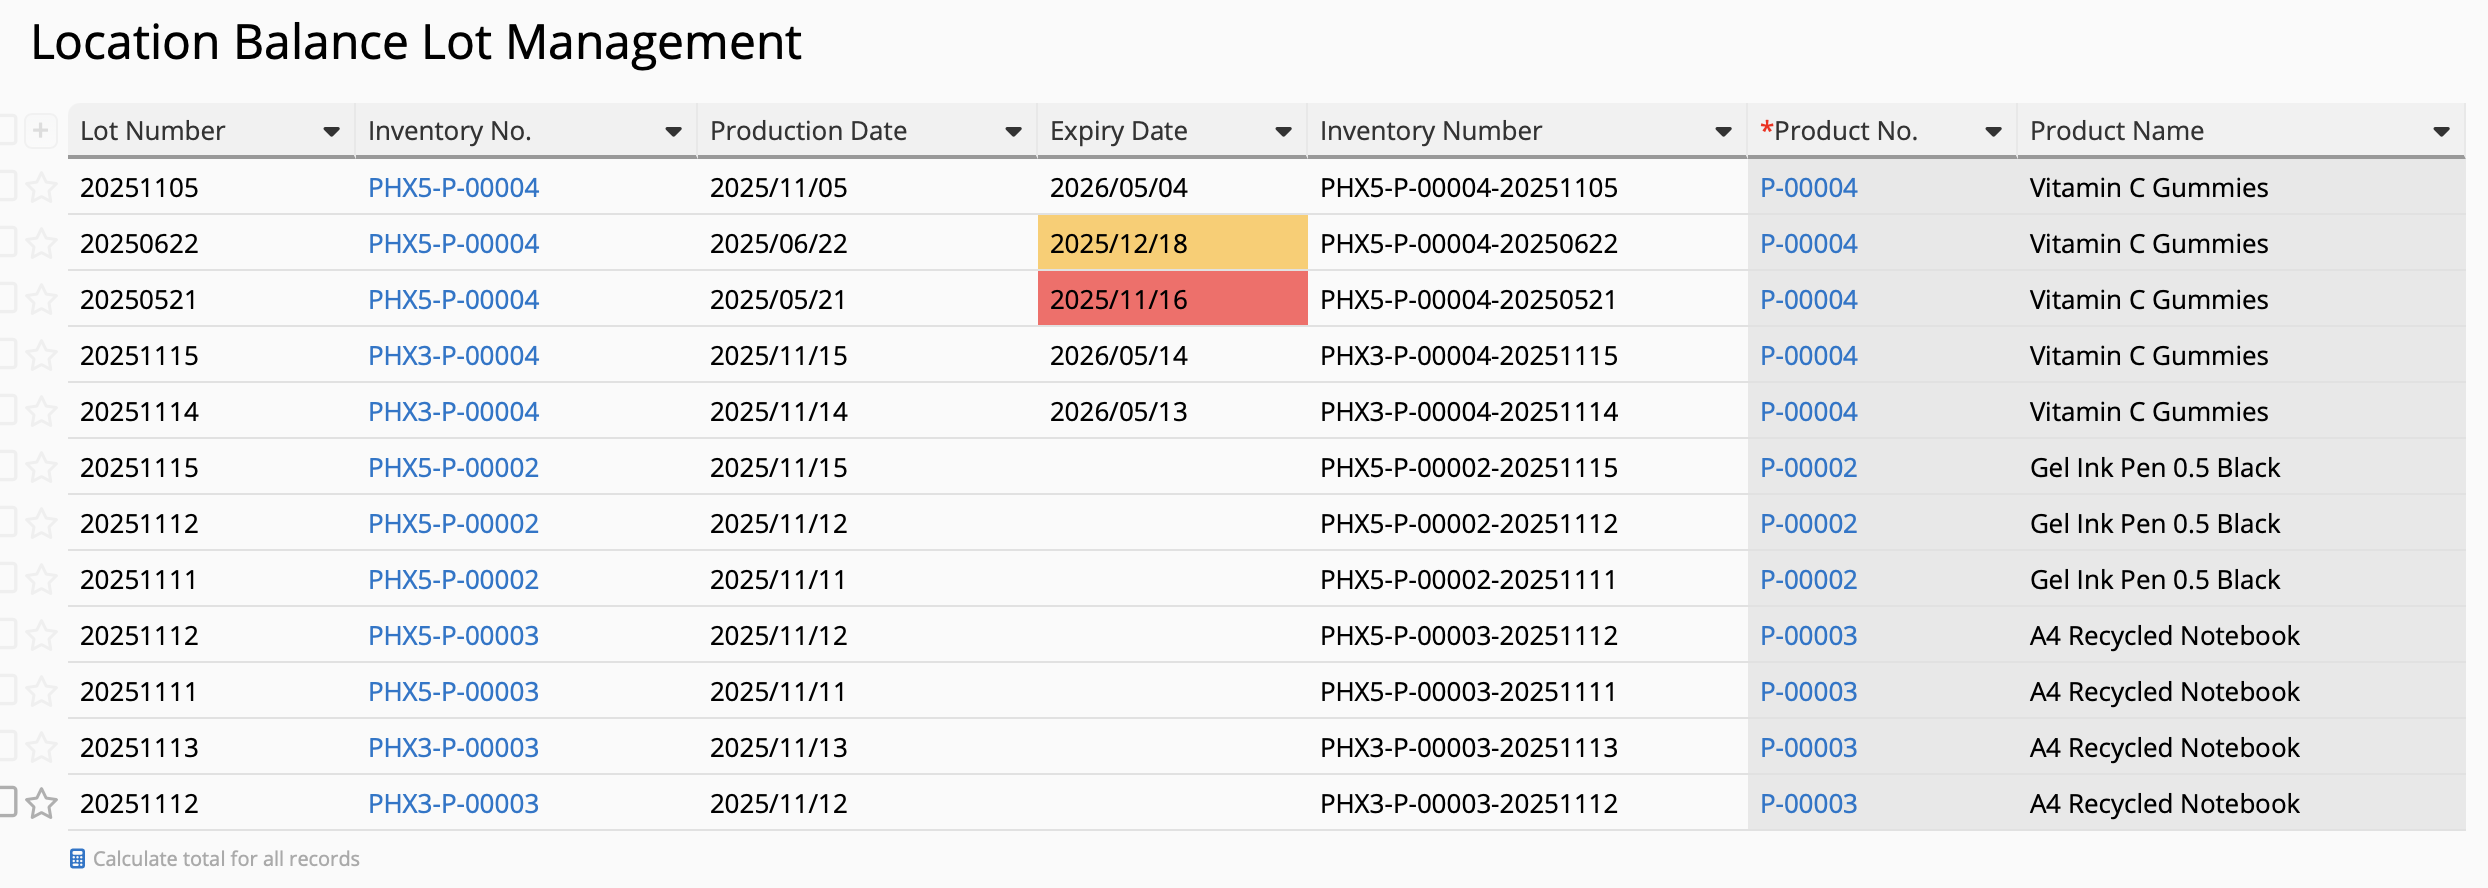Open the Product Name column dropdown
2488x888 pixels.
point(2441,132)
